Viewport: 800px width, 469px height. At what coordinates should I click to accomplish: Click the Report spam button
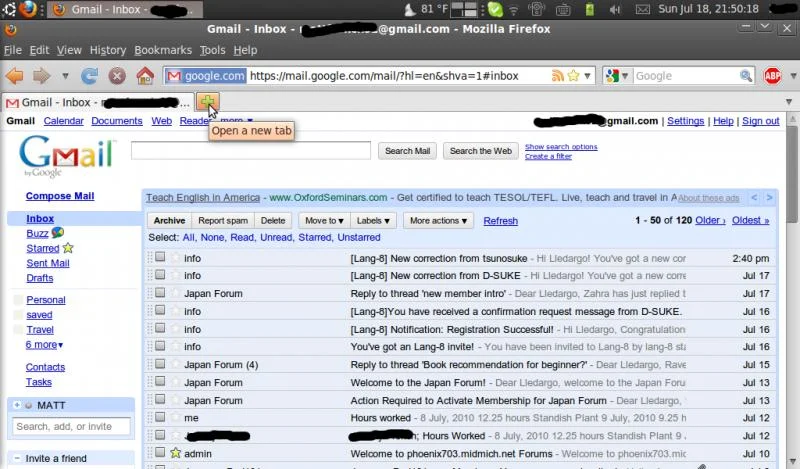coord(223,220)
